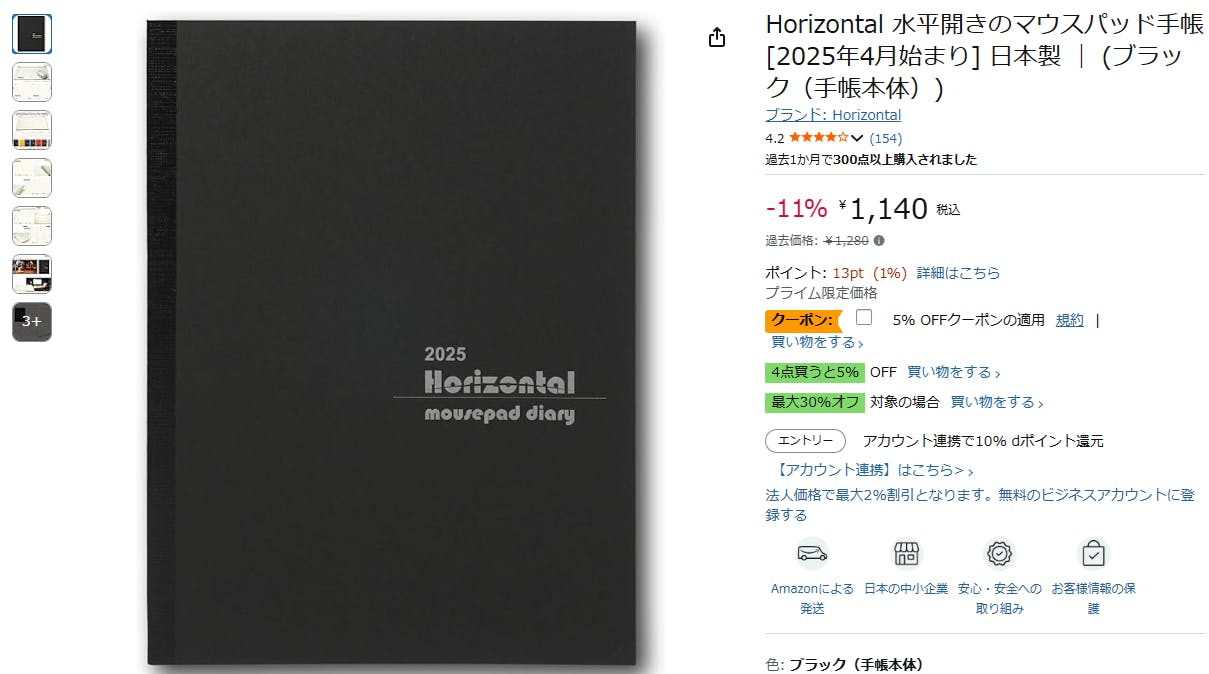Open the brand Horizontal link

tap(833, 115)
